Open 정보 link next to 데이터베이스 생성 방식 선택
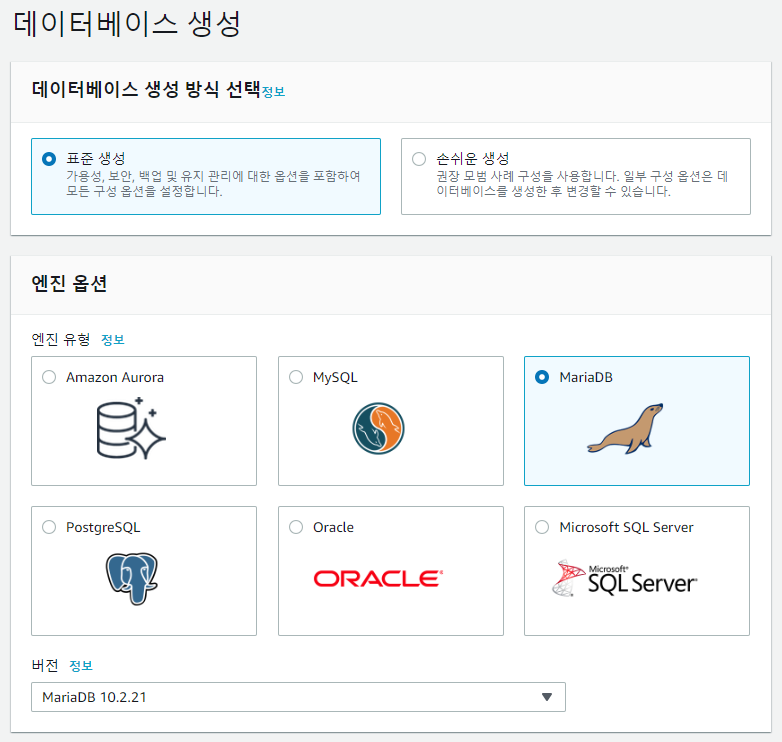 [x=273, y=92]
